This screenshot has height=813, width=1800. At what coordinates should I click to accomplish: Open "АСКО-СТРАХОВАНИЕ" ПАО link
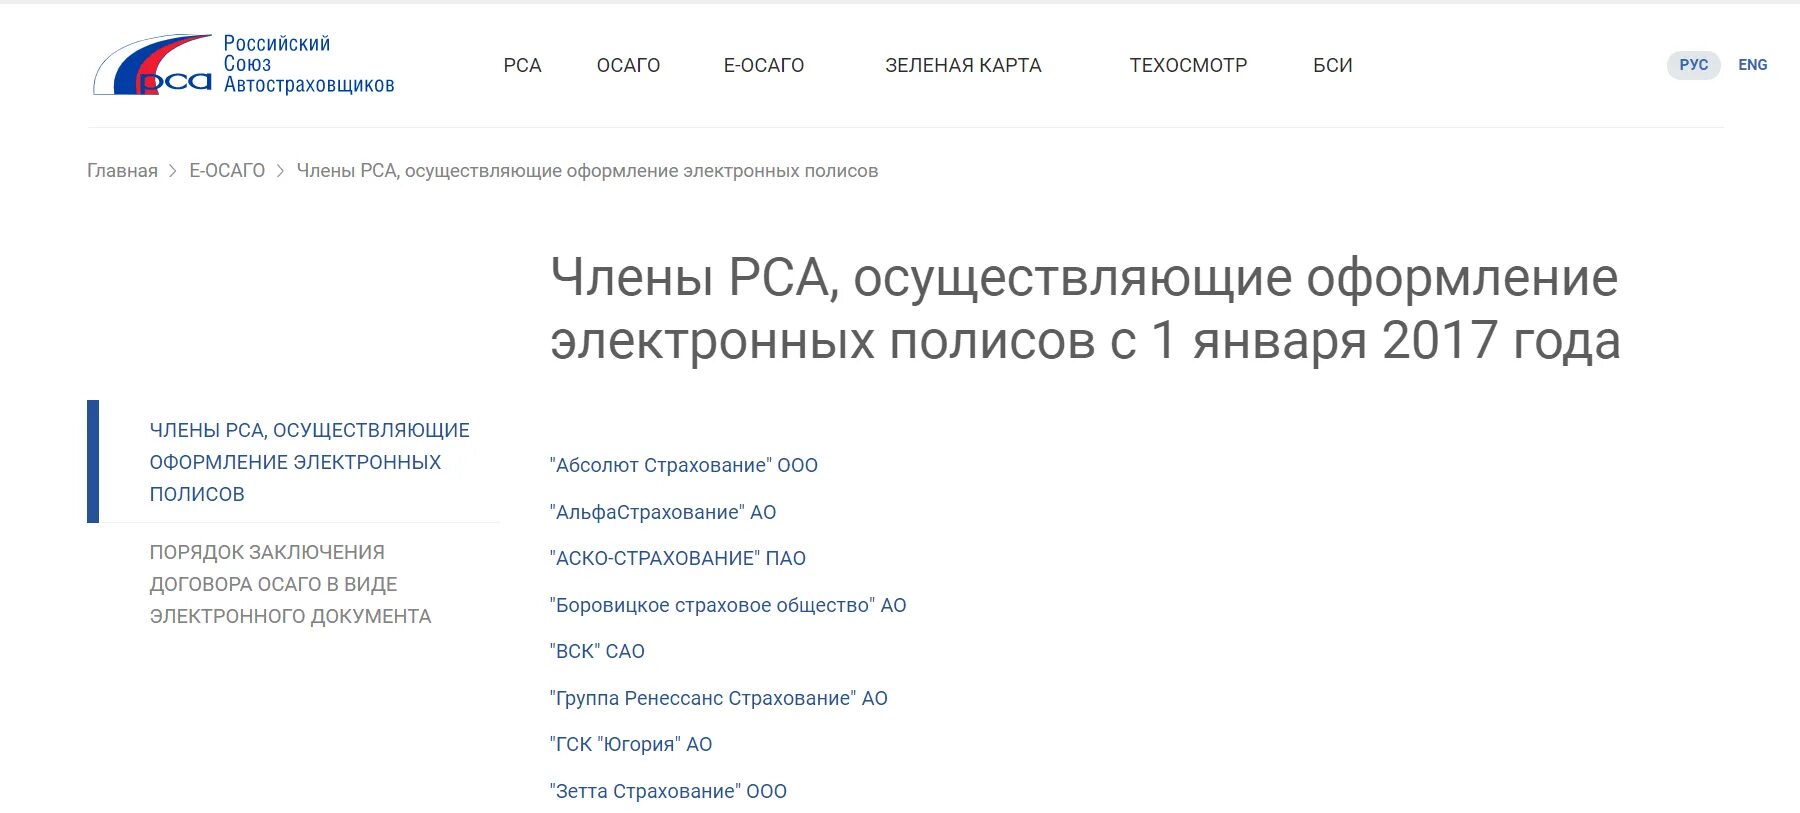coord(678,558)
